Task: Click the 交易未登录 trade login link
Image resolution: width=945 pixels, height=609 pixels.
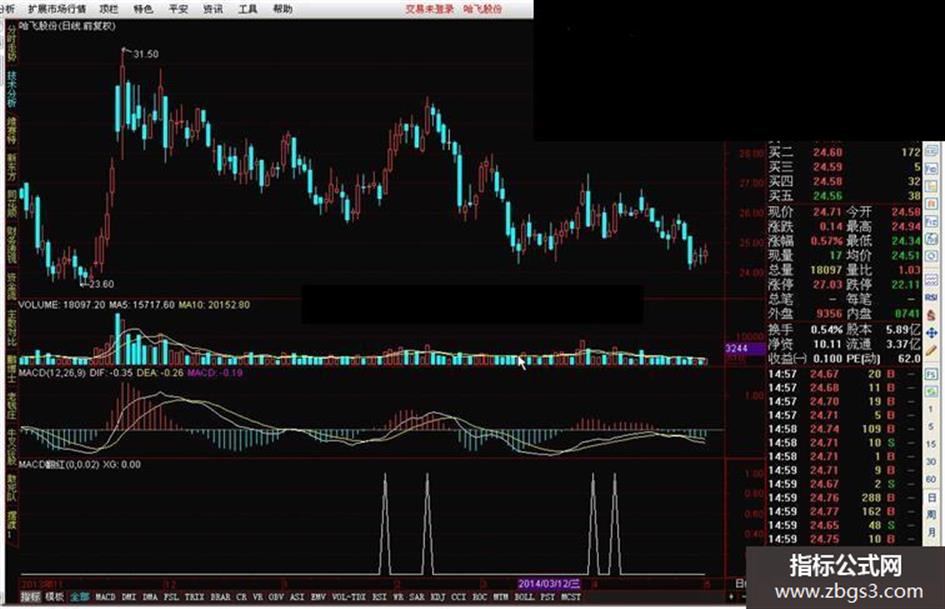Action: (x=429, y=9)
